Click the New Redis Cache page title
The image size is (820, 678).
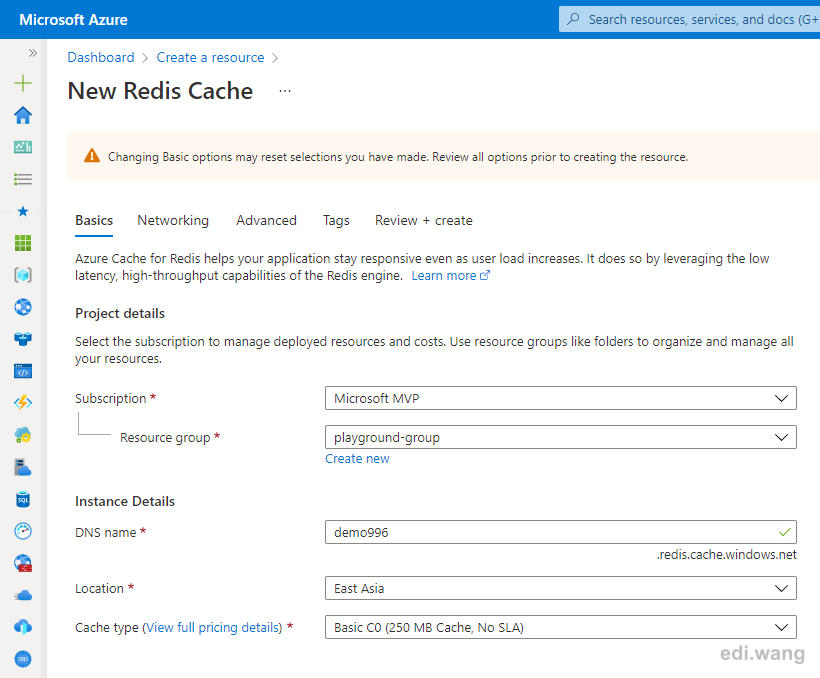(x=161, y=91)
